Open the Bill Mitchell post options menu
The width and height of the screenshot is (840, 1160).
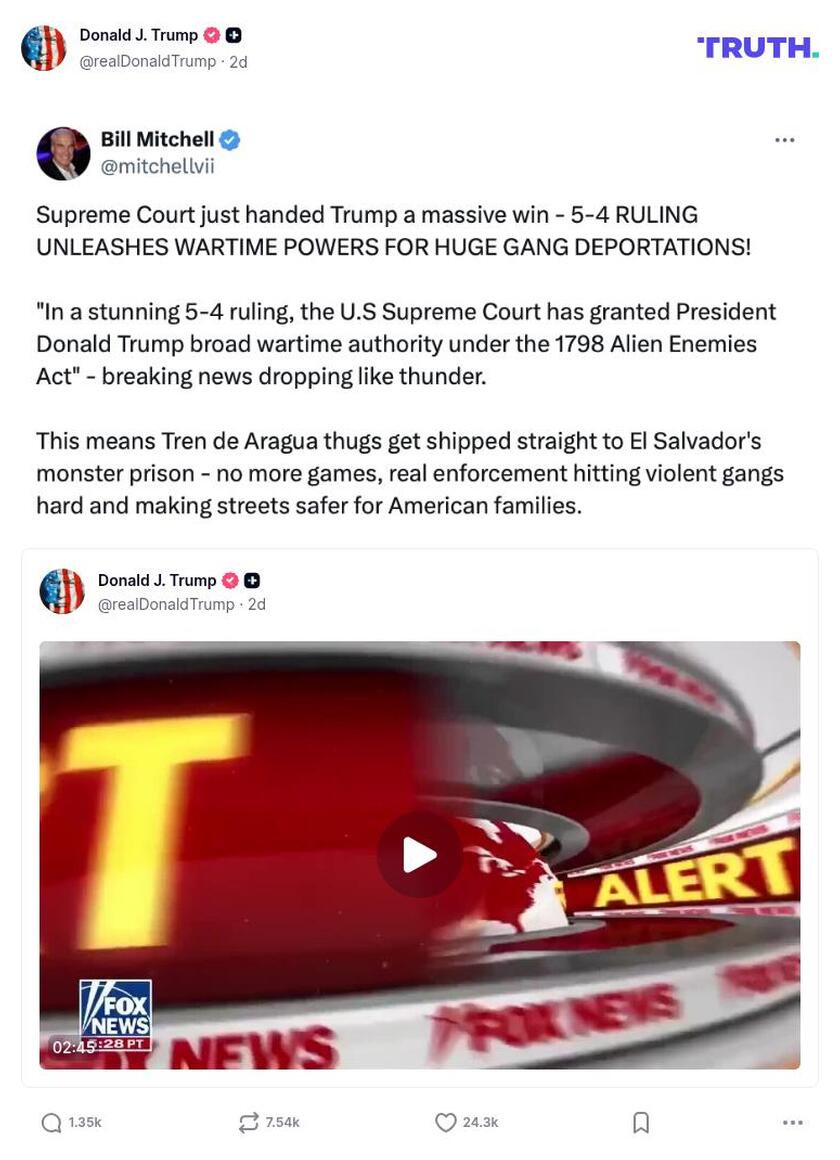point(784,140)
